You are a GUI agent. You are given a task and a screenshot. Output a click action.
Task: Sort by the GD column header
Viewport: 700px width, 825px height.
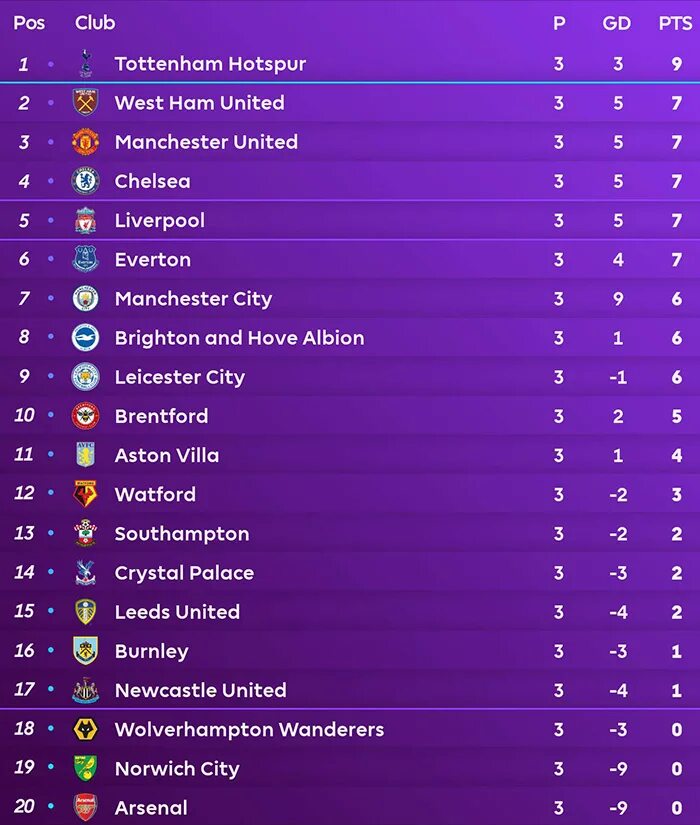617,23
